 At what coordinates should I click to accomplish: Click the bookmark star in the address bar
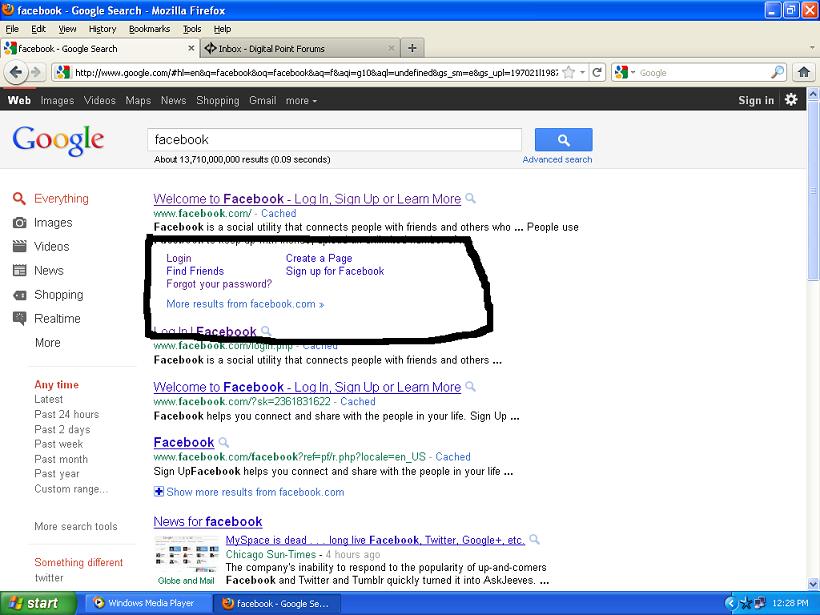coord(569,73)
